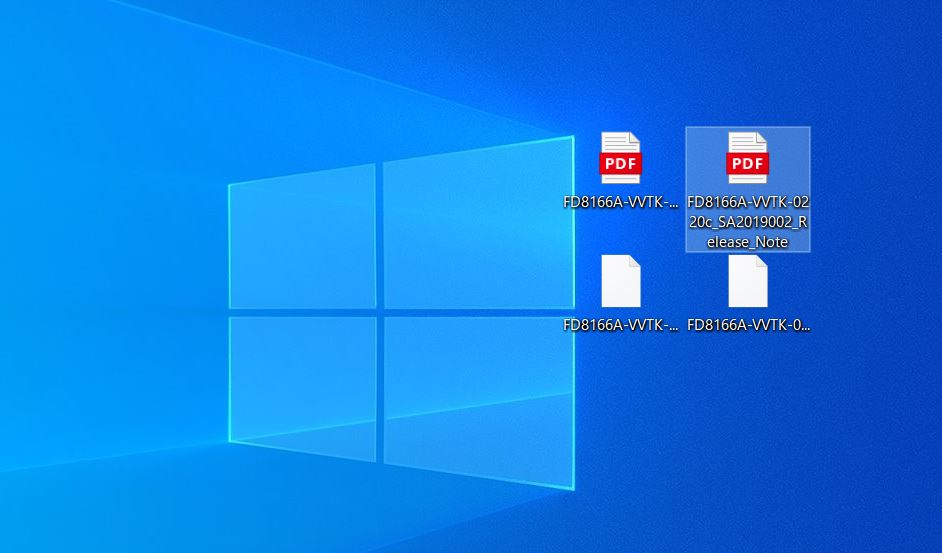Click the highlighted Release_Note PDF file icon
942x553 pixels.
point(747,158)
